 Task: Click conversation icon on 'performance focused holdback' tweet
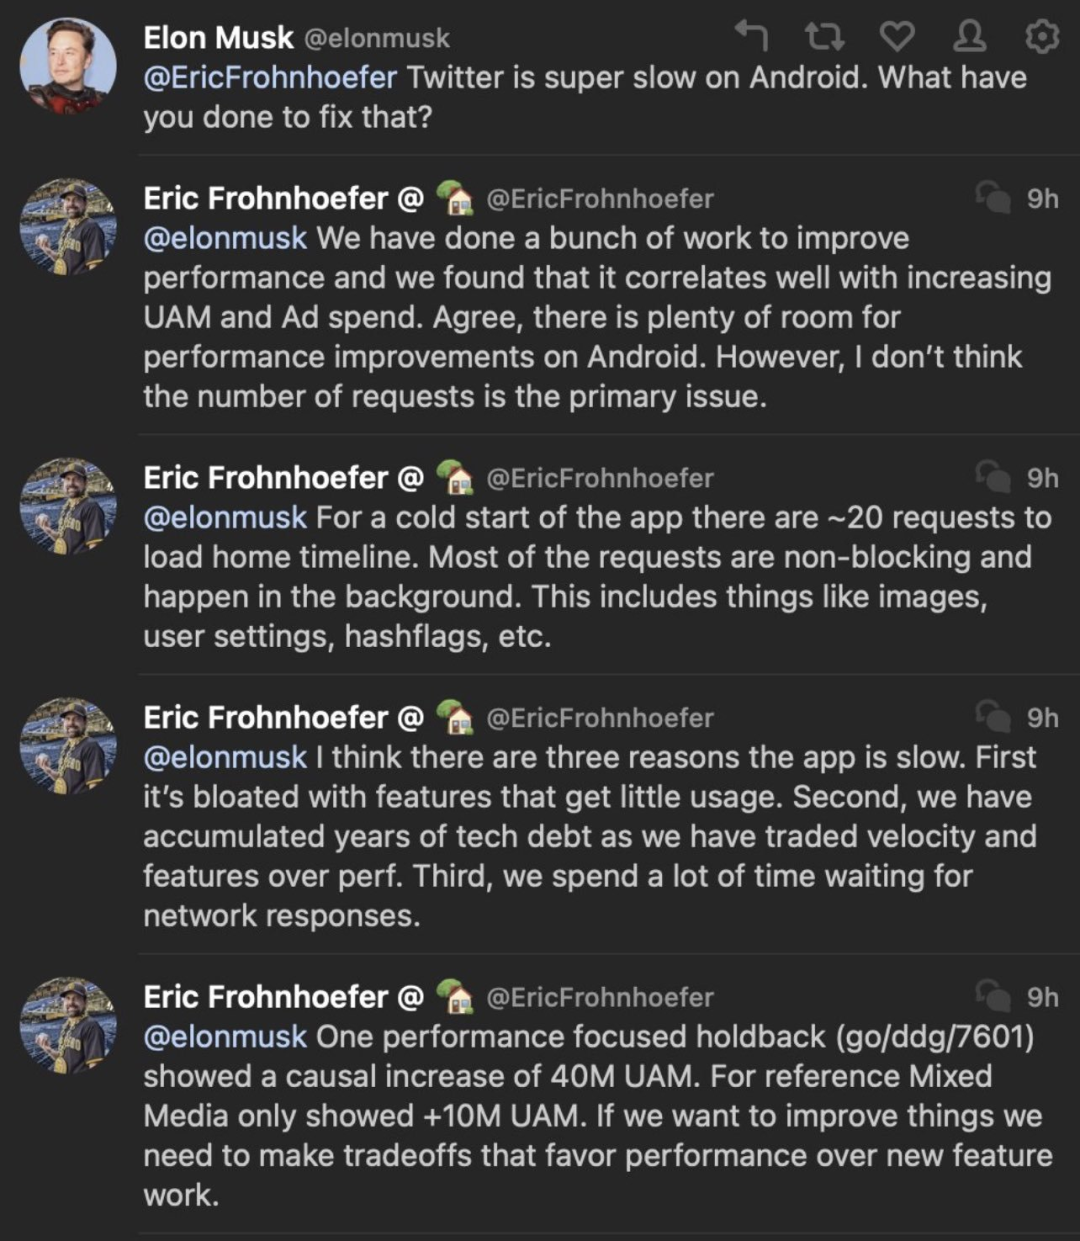pyautogui.click(x=993, y=996)
